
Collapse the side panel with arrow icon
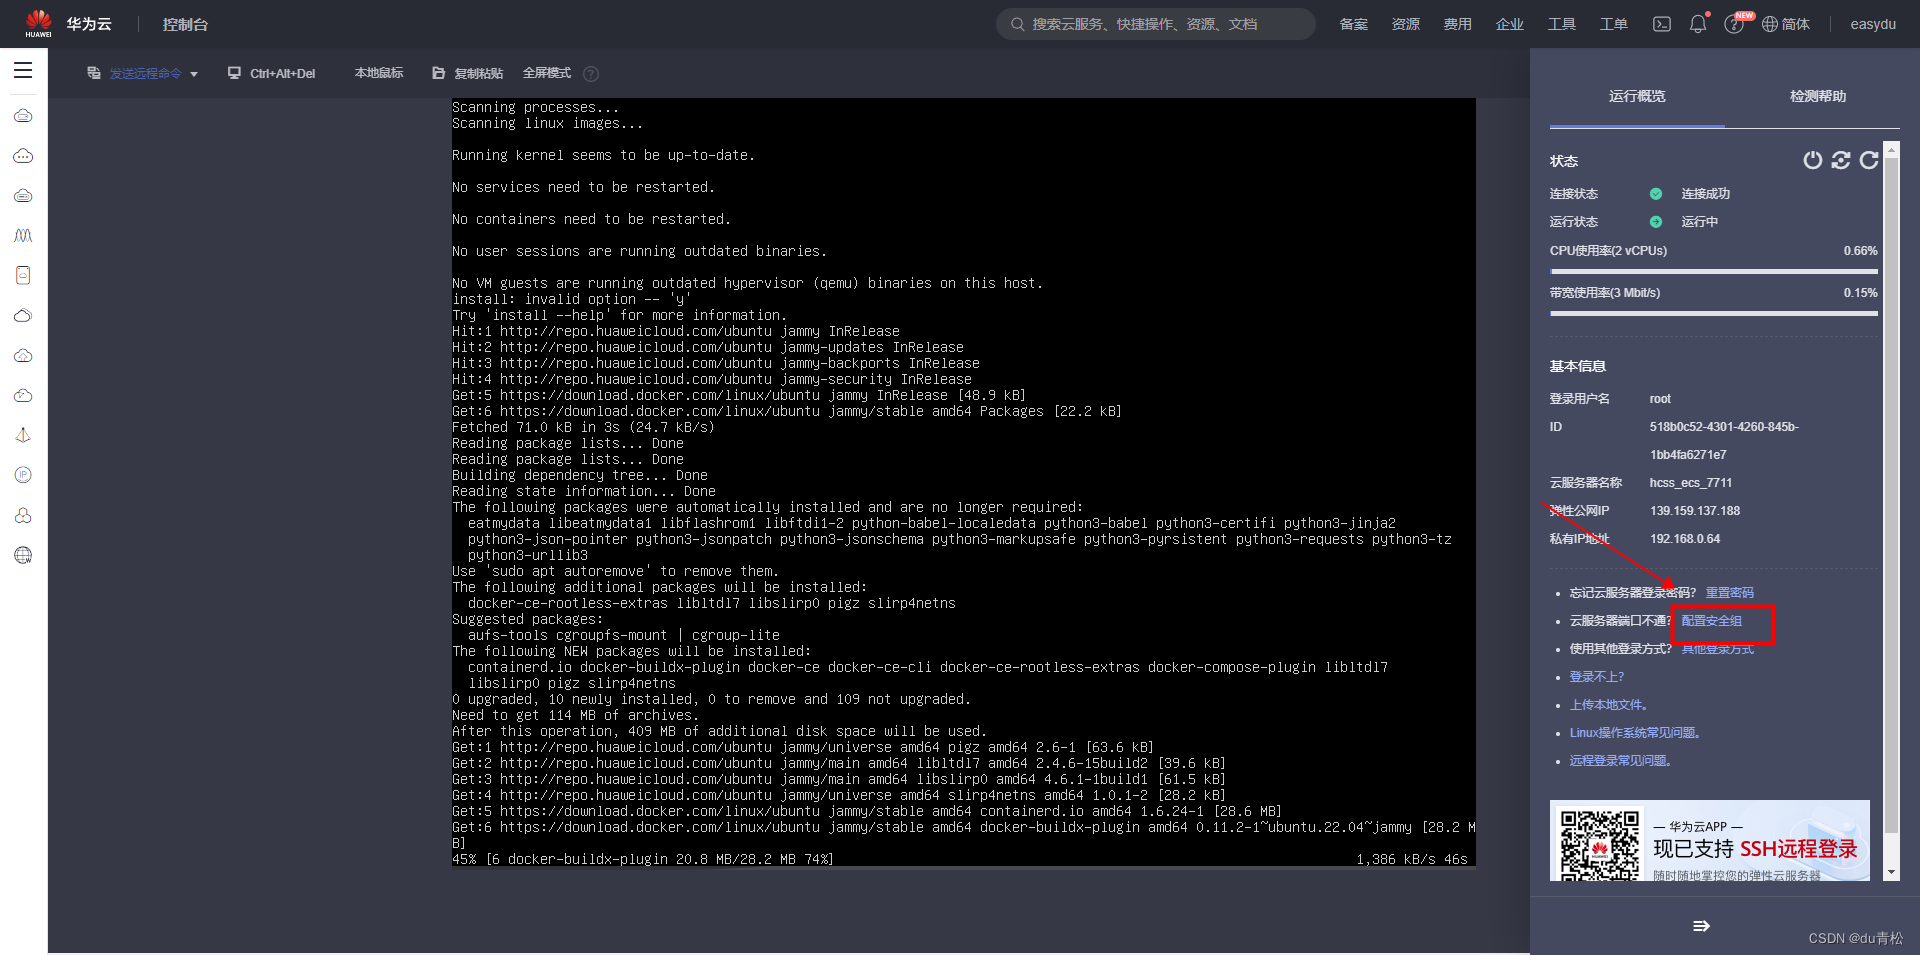1701,926
